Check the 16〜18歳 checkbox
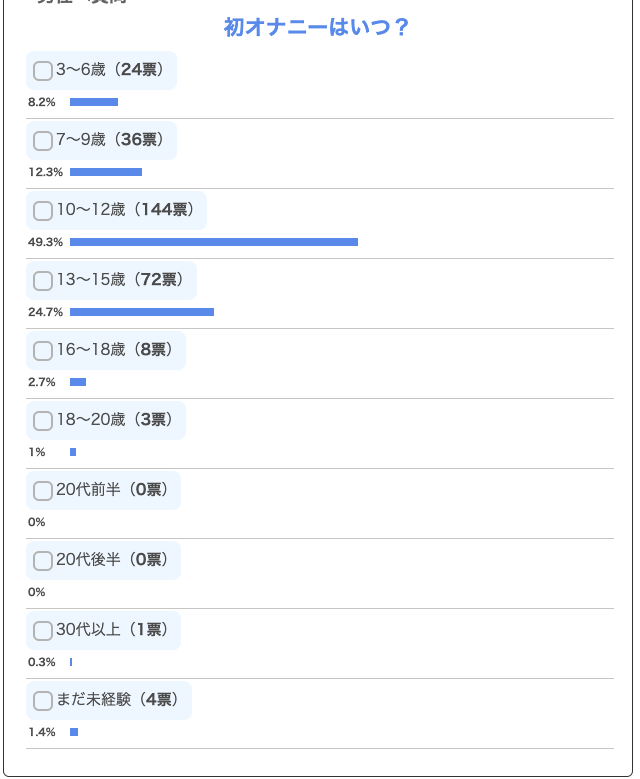Screen dimensions: 640x779 click(x=43, y=351)
